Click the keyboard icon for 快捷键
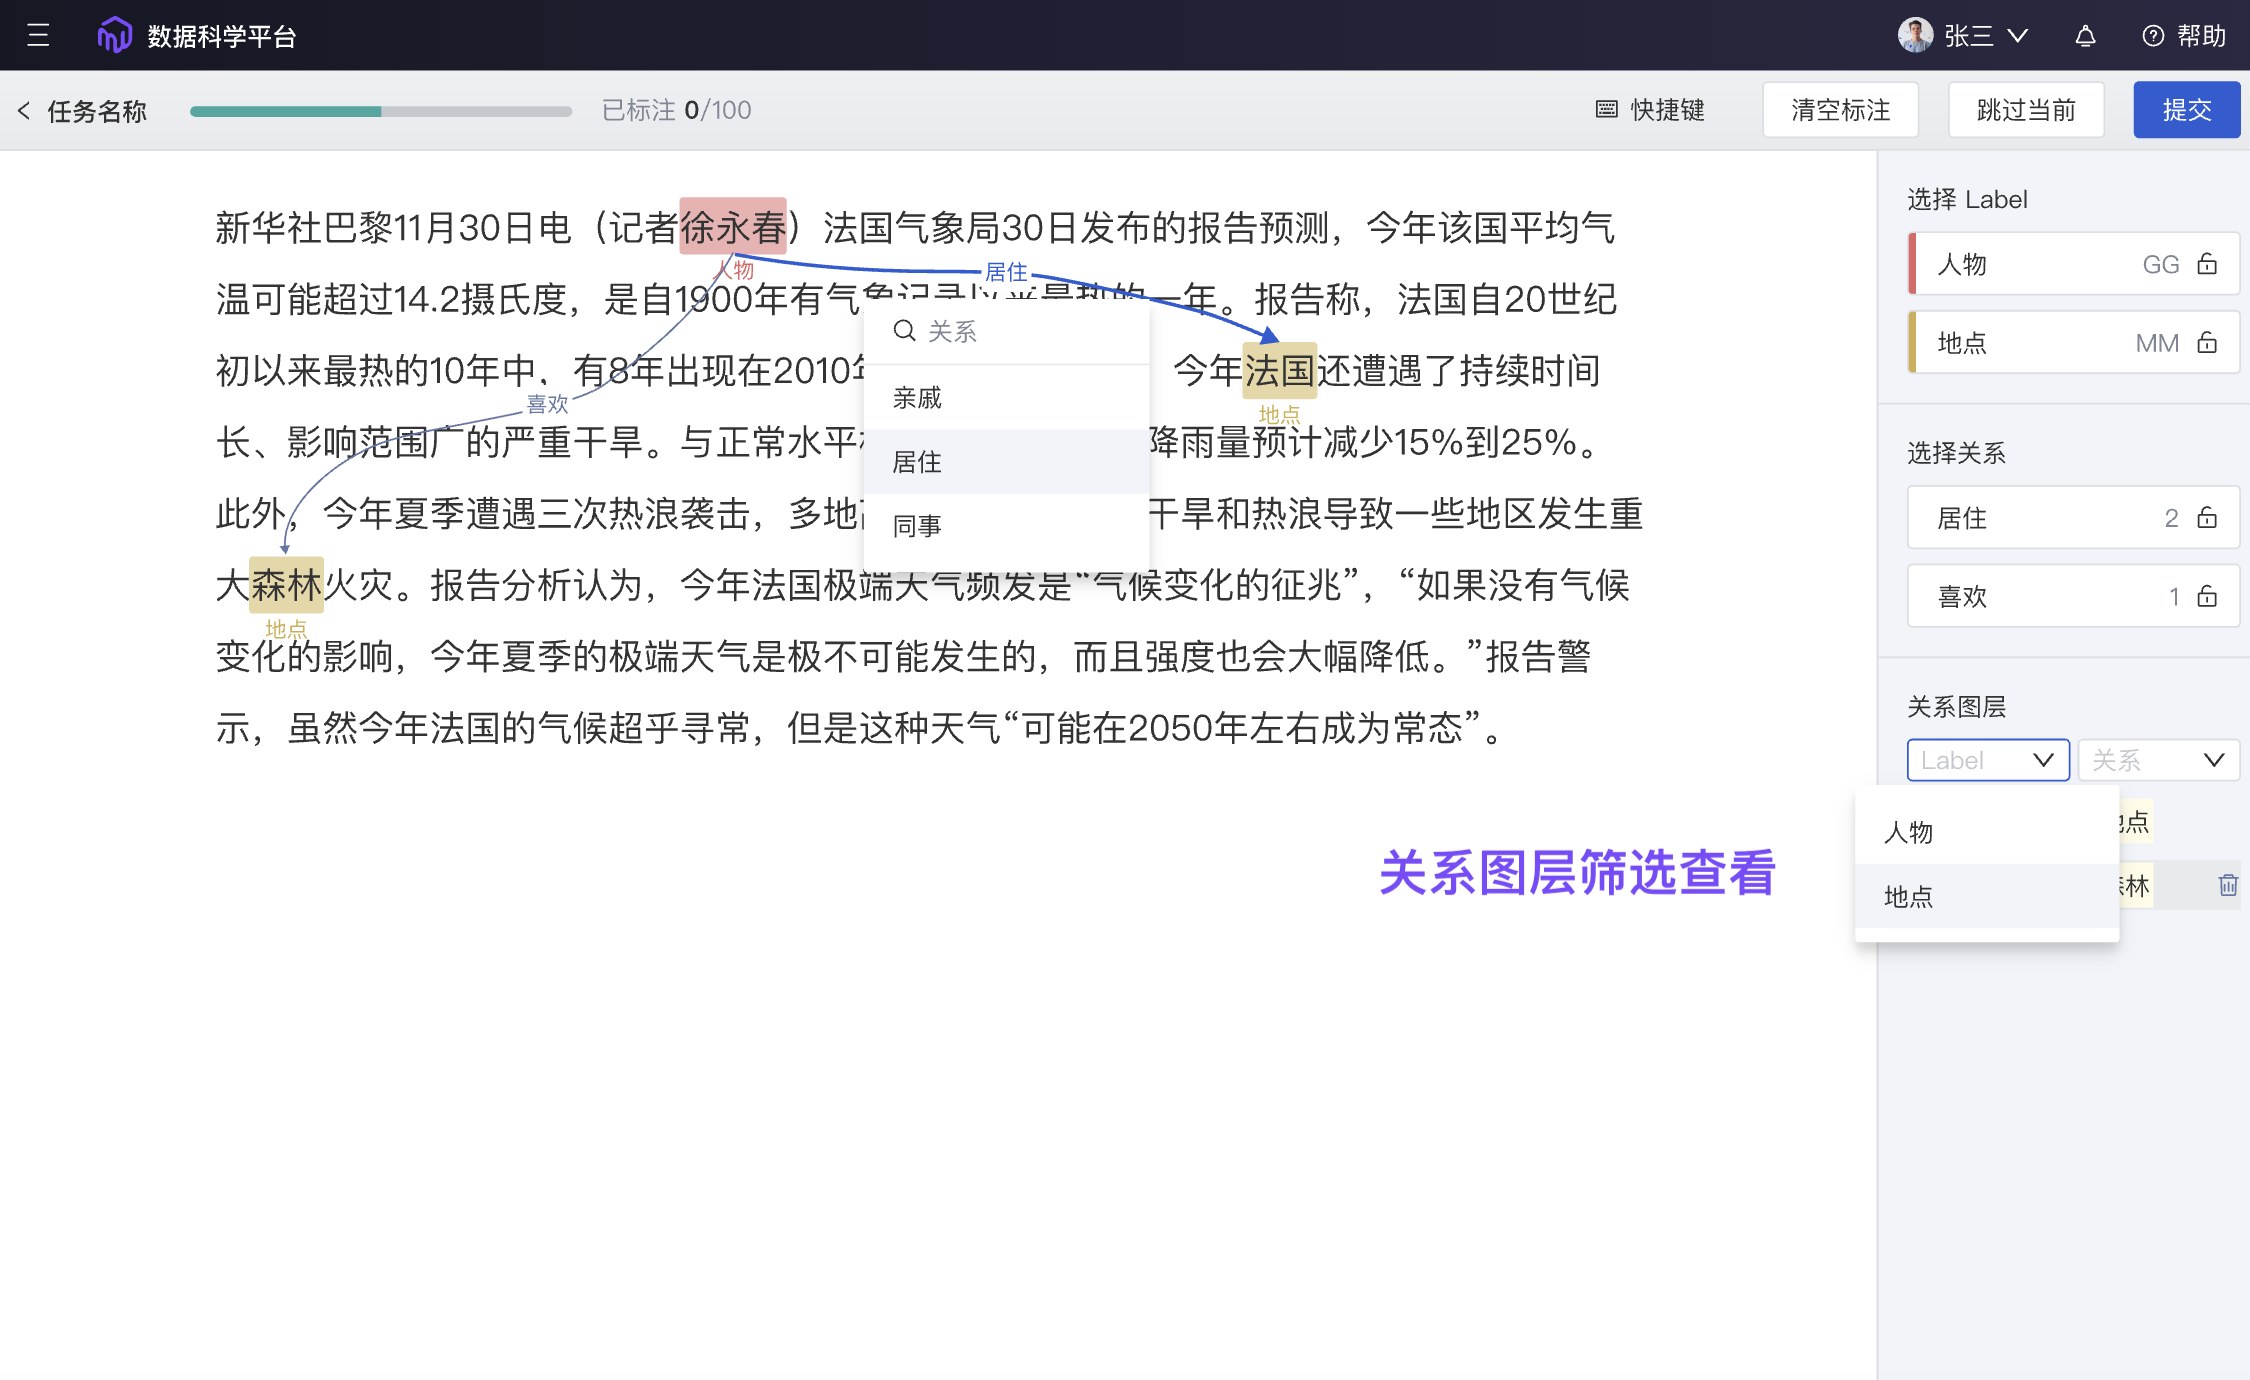The height and width of the screenshot is (1380, 2250). click(x=1606, y=110)
